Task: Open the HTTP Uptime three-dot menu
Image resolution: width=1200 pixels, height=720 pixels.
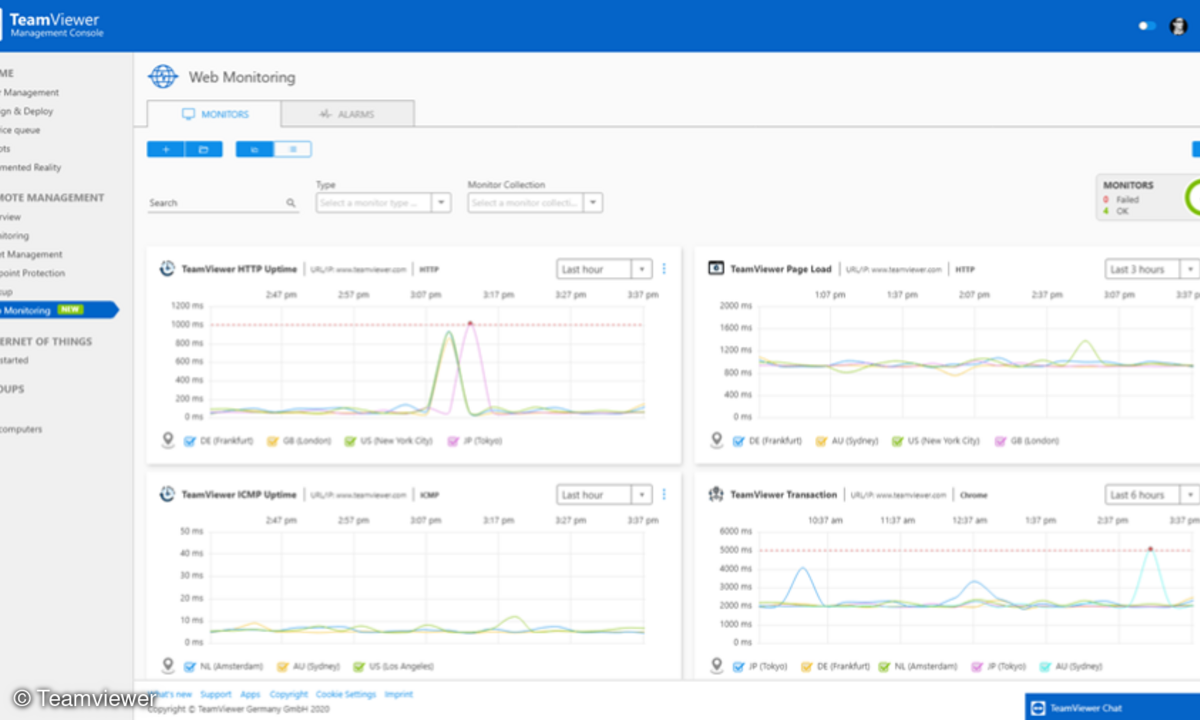Action: [x=664, y=269]
